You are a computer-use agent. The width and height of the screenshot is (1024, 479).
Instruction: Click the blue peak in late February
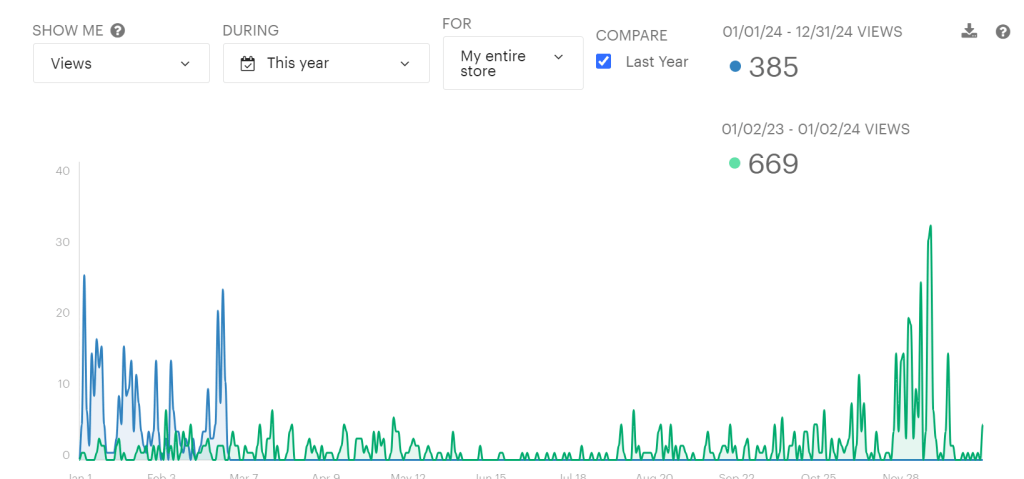click(222, 291)
